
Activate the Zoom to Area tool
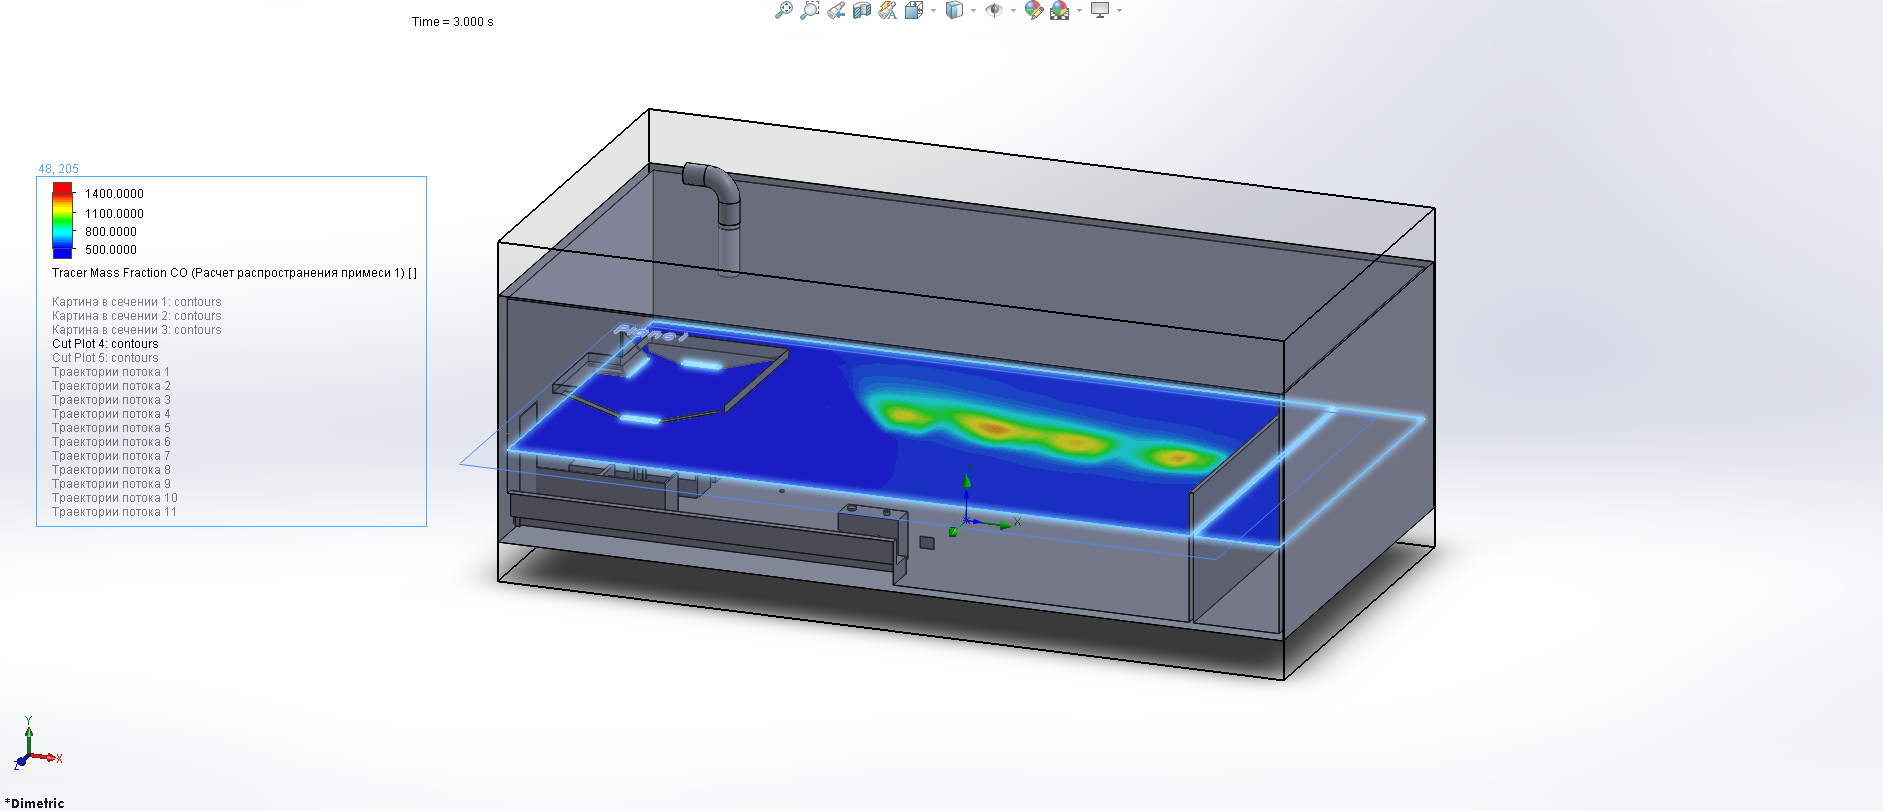(x=810, y=10)
